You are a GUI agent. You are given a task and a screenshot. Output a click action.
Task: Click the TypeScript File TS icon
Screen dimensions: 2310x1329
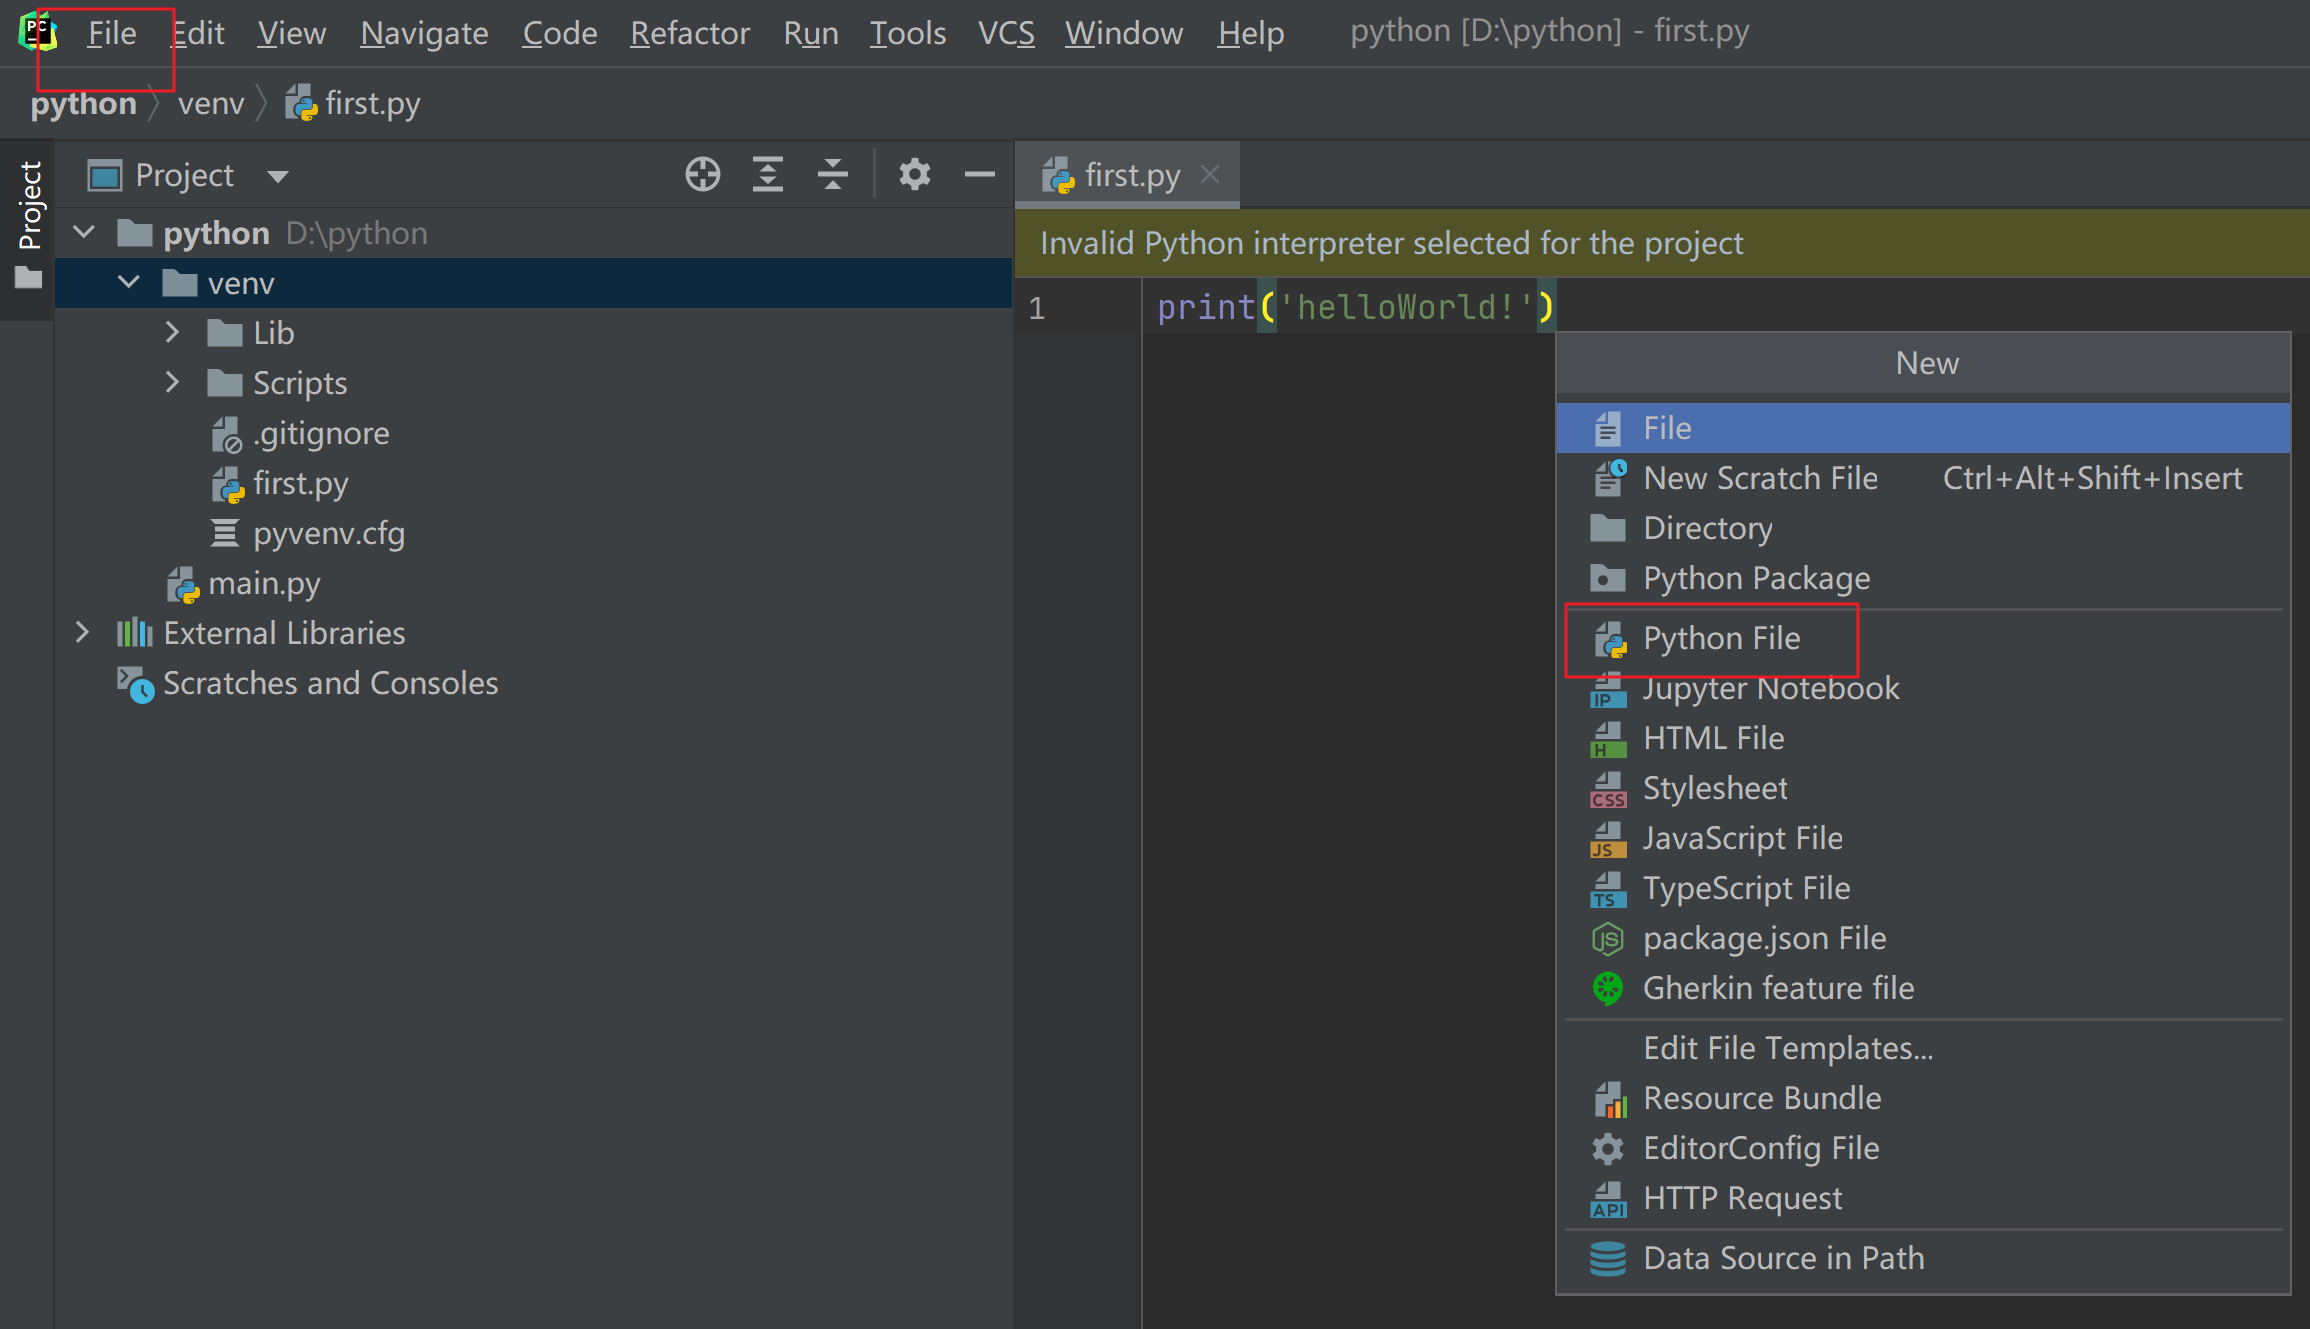click(1608, 888)
